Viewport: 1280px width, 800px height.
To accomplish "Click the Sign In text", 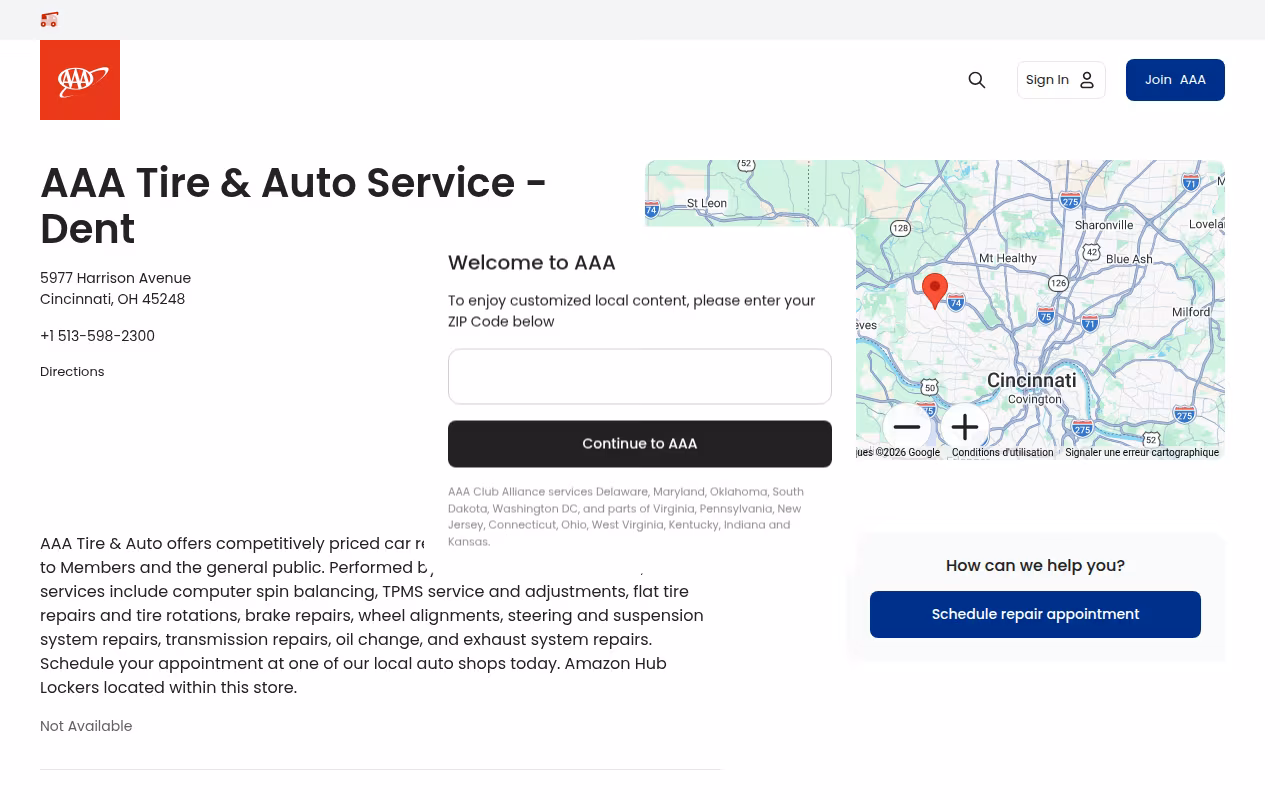I will coord(1047,80).
